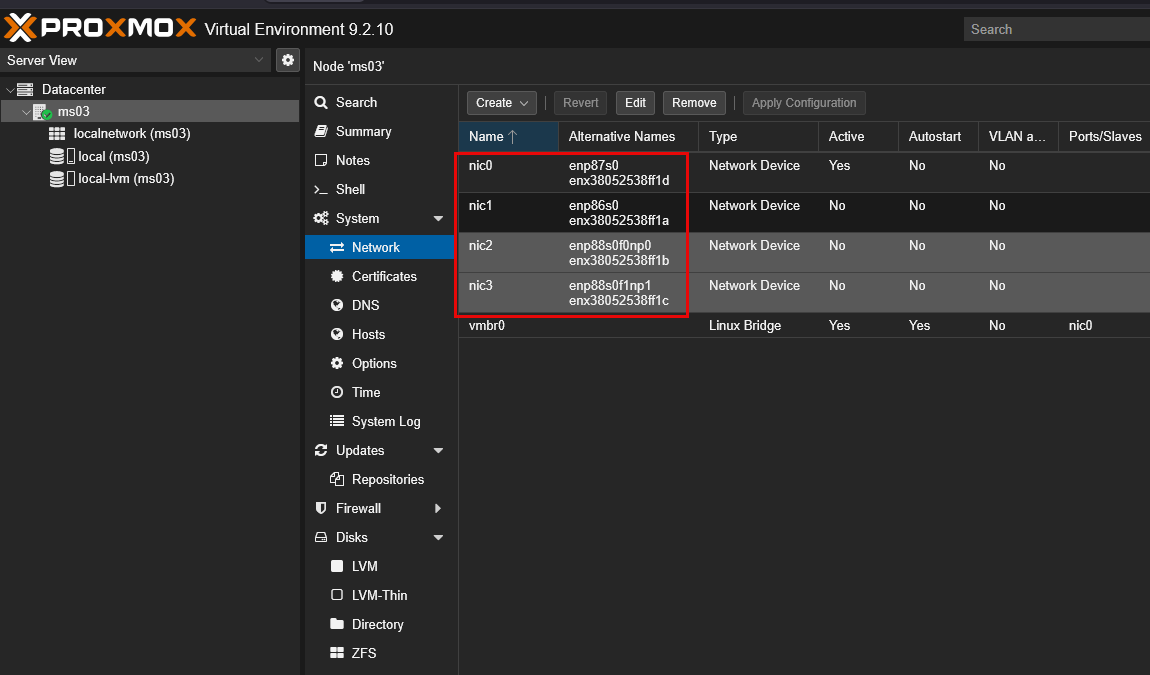
Task: Select the vmbr0 bridge row
Action: [804, 325]
